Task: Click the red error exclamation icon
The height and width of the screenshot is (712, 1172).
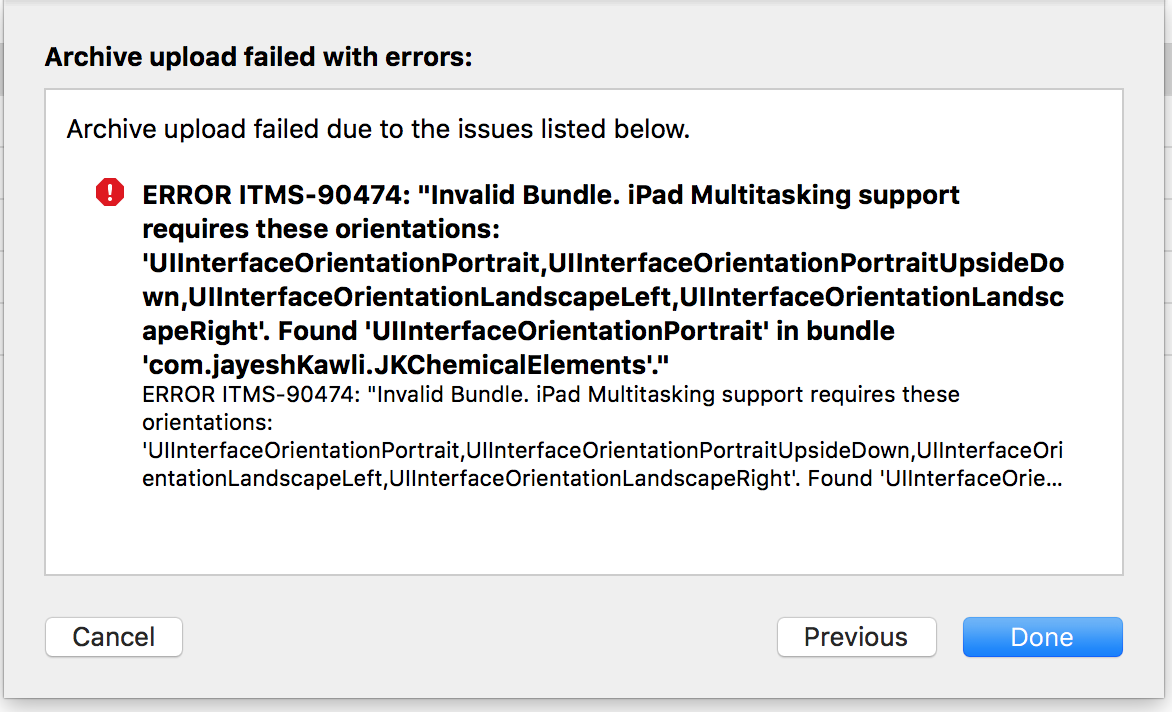Action: [x=110, y=193]
